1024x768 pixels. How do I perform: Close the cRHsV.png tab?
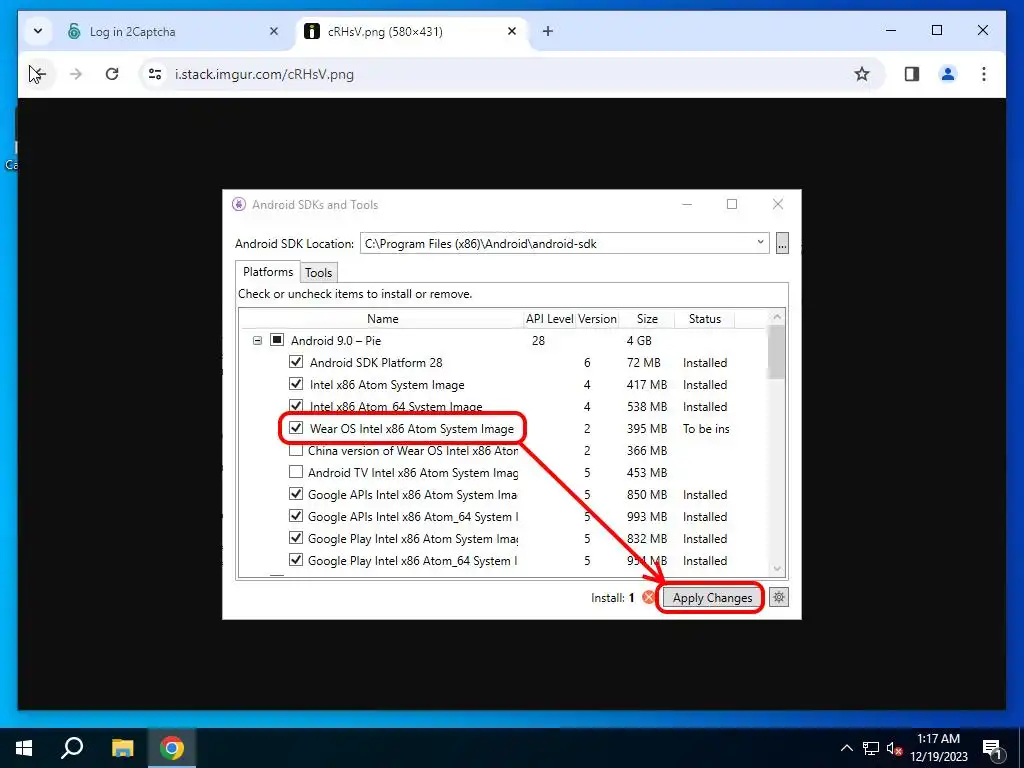click(512, 31)
